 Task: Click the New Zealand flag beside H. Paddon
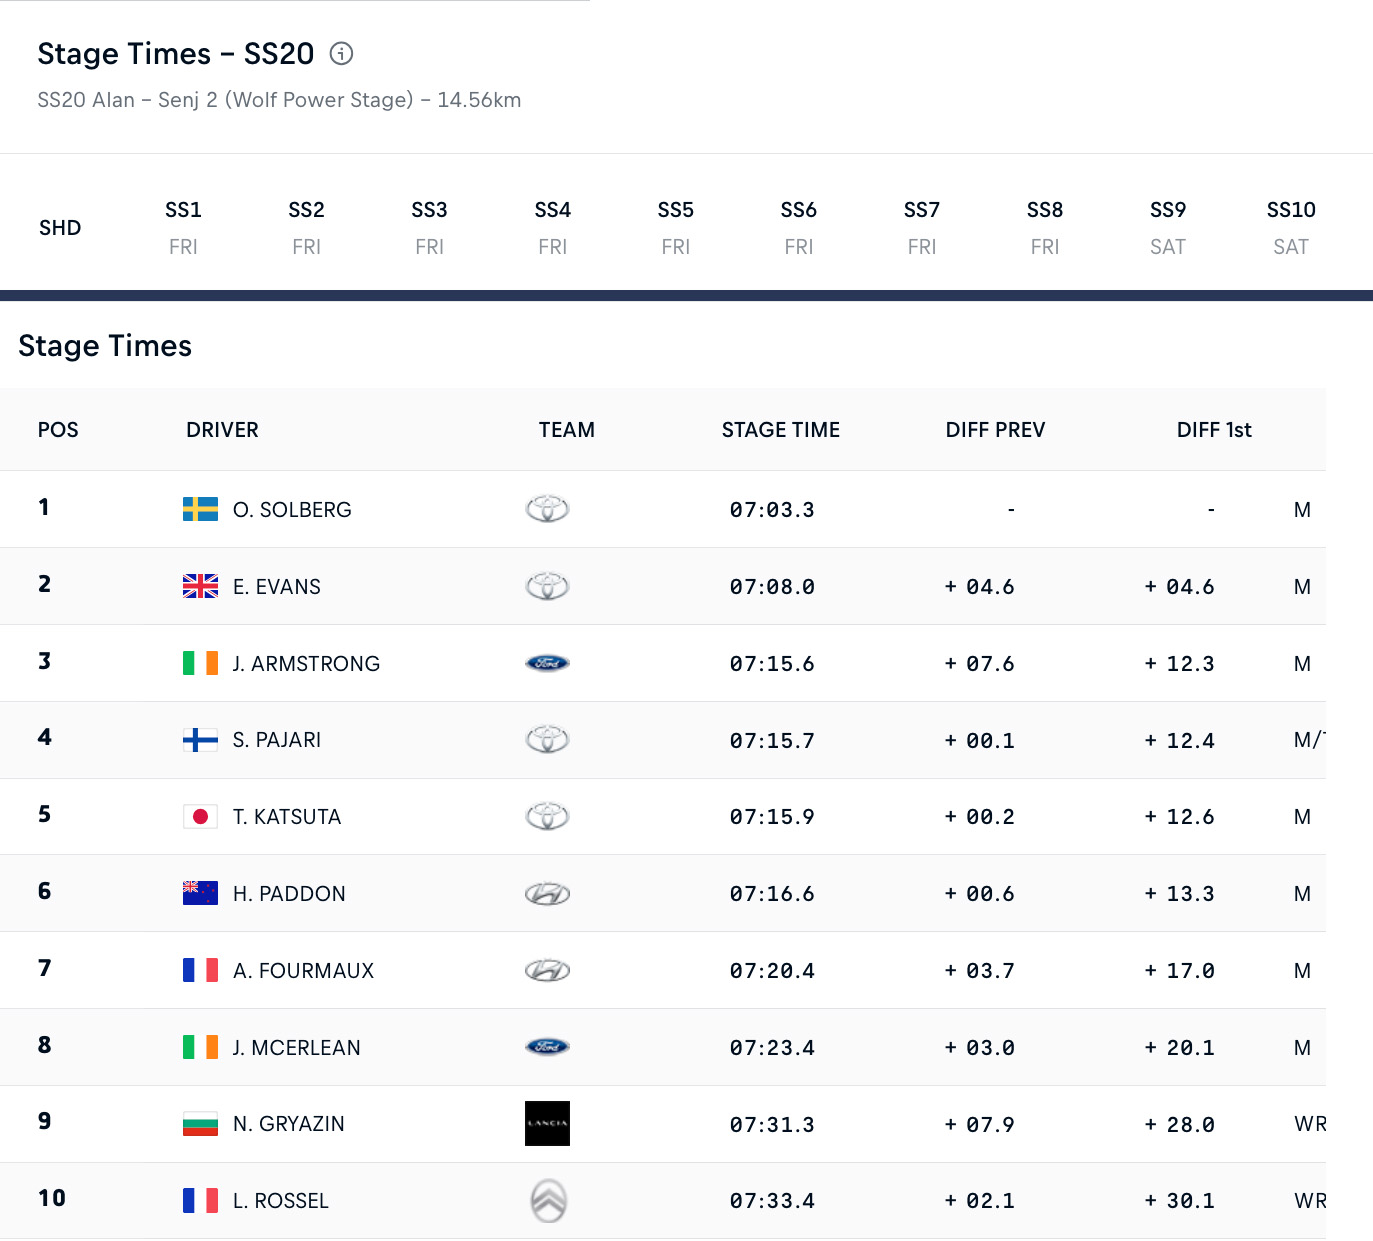point(200,893)
